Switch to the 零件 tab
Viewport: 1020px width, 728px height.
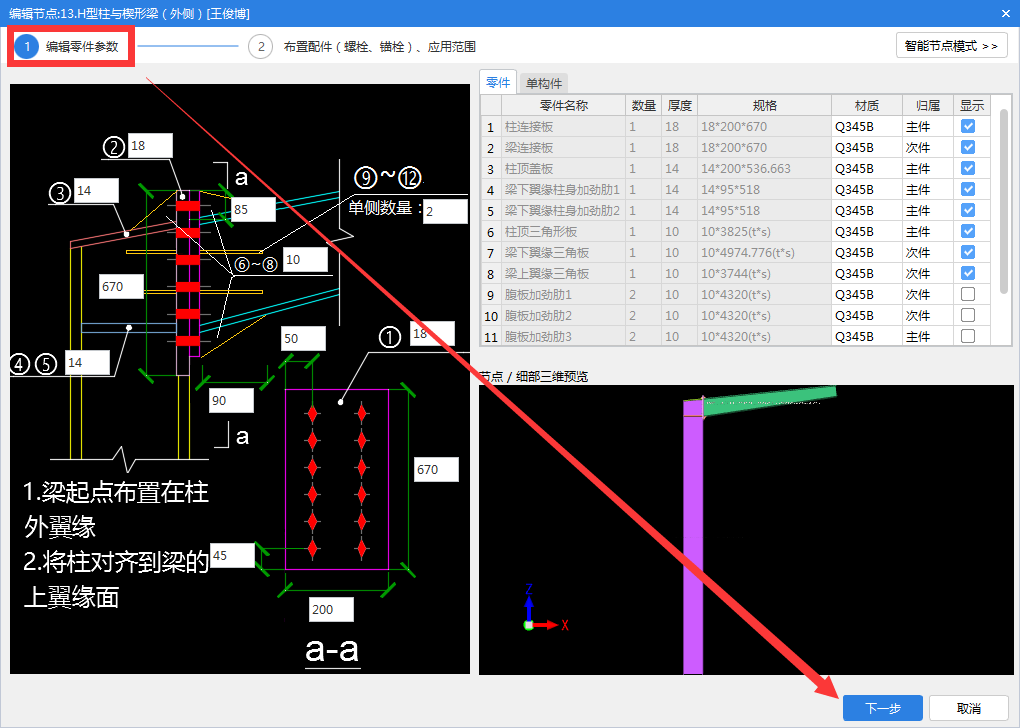[498, 83]
